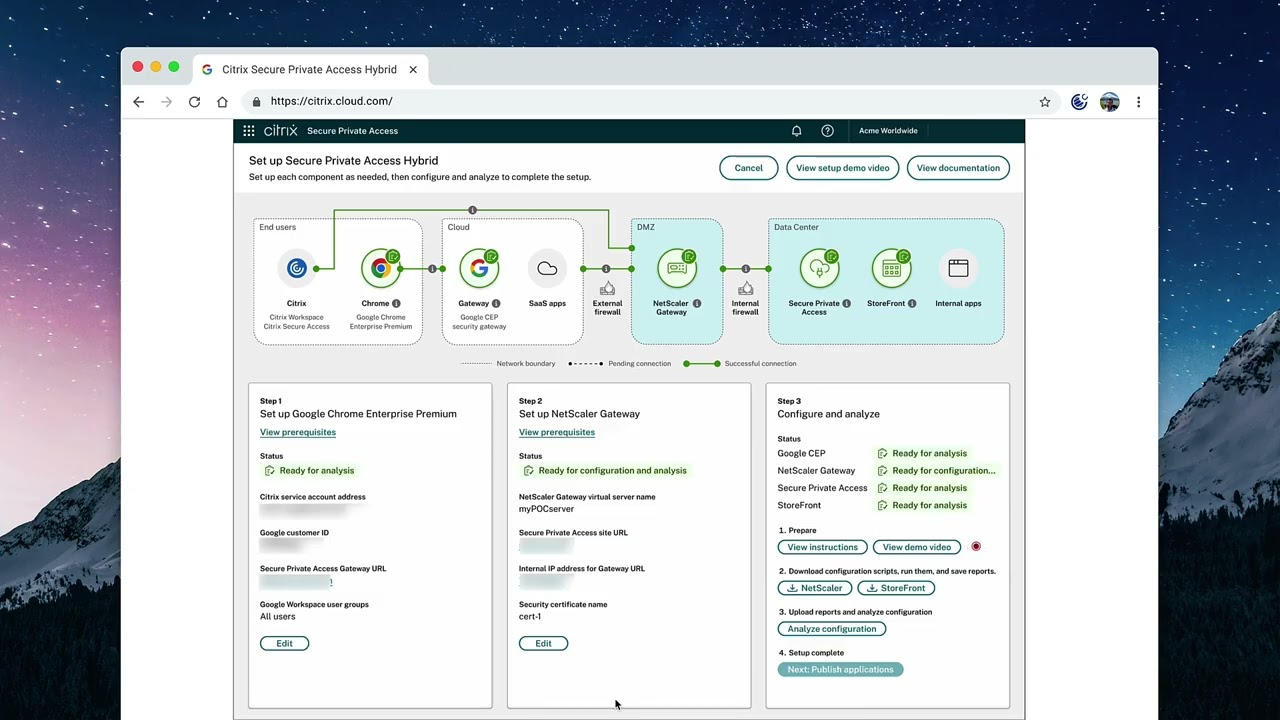Click info marker between Chrome and Gateway
1280x720 pixels.
pos(432,269)
